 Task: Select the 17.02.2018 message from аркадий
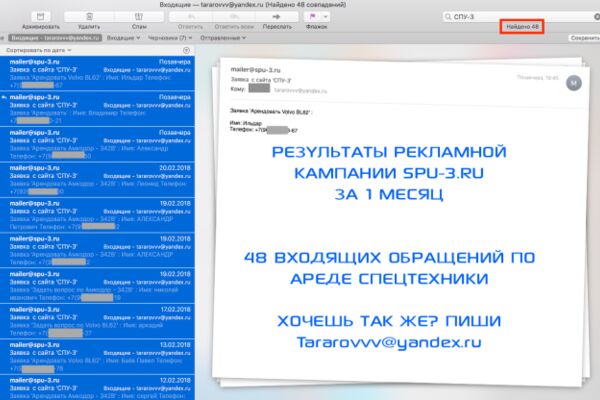click(x=97, y=321)
